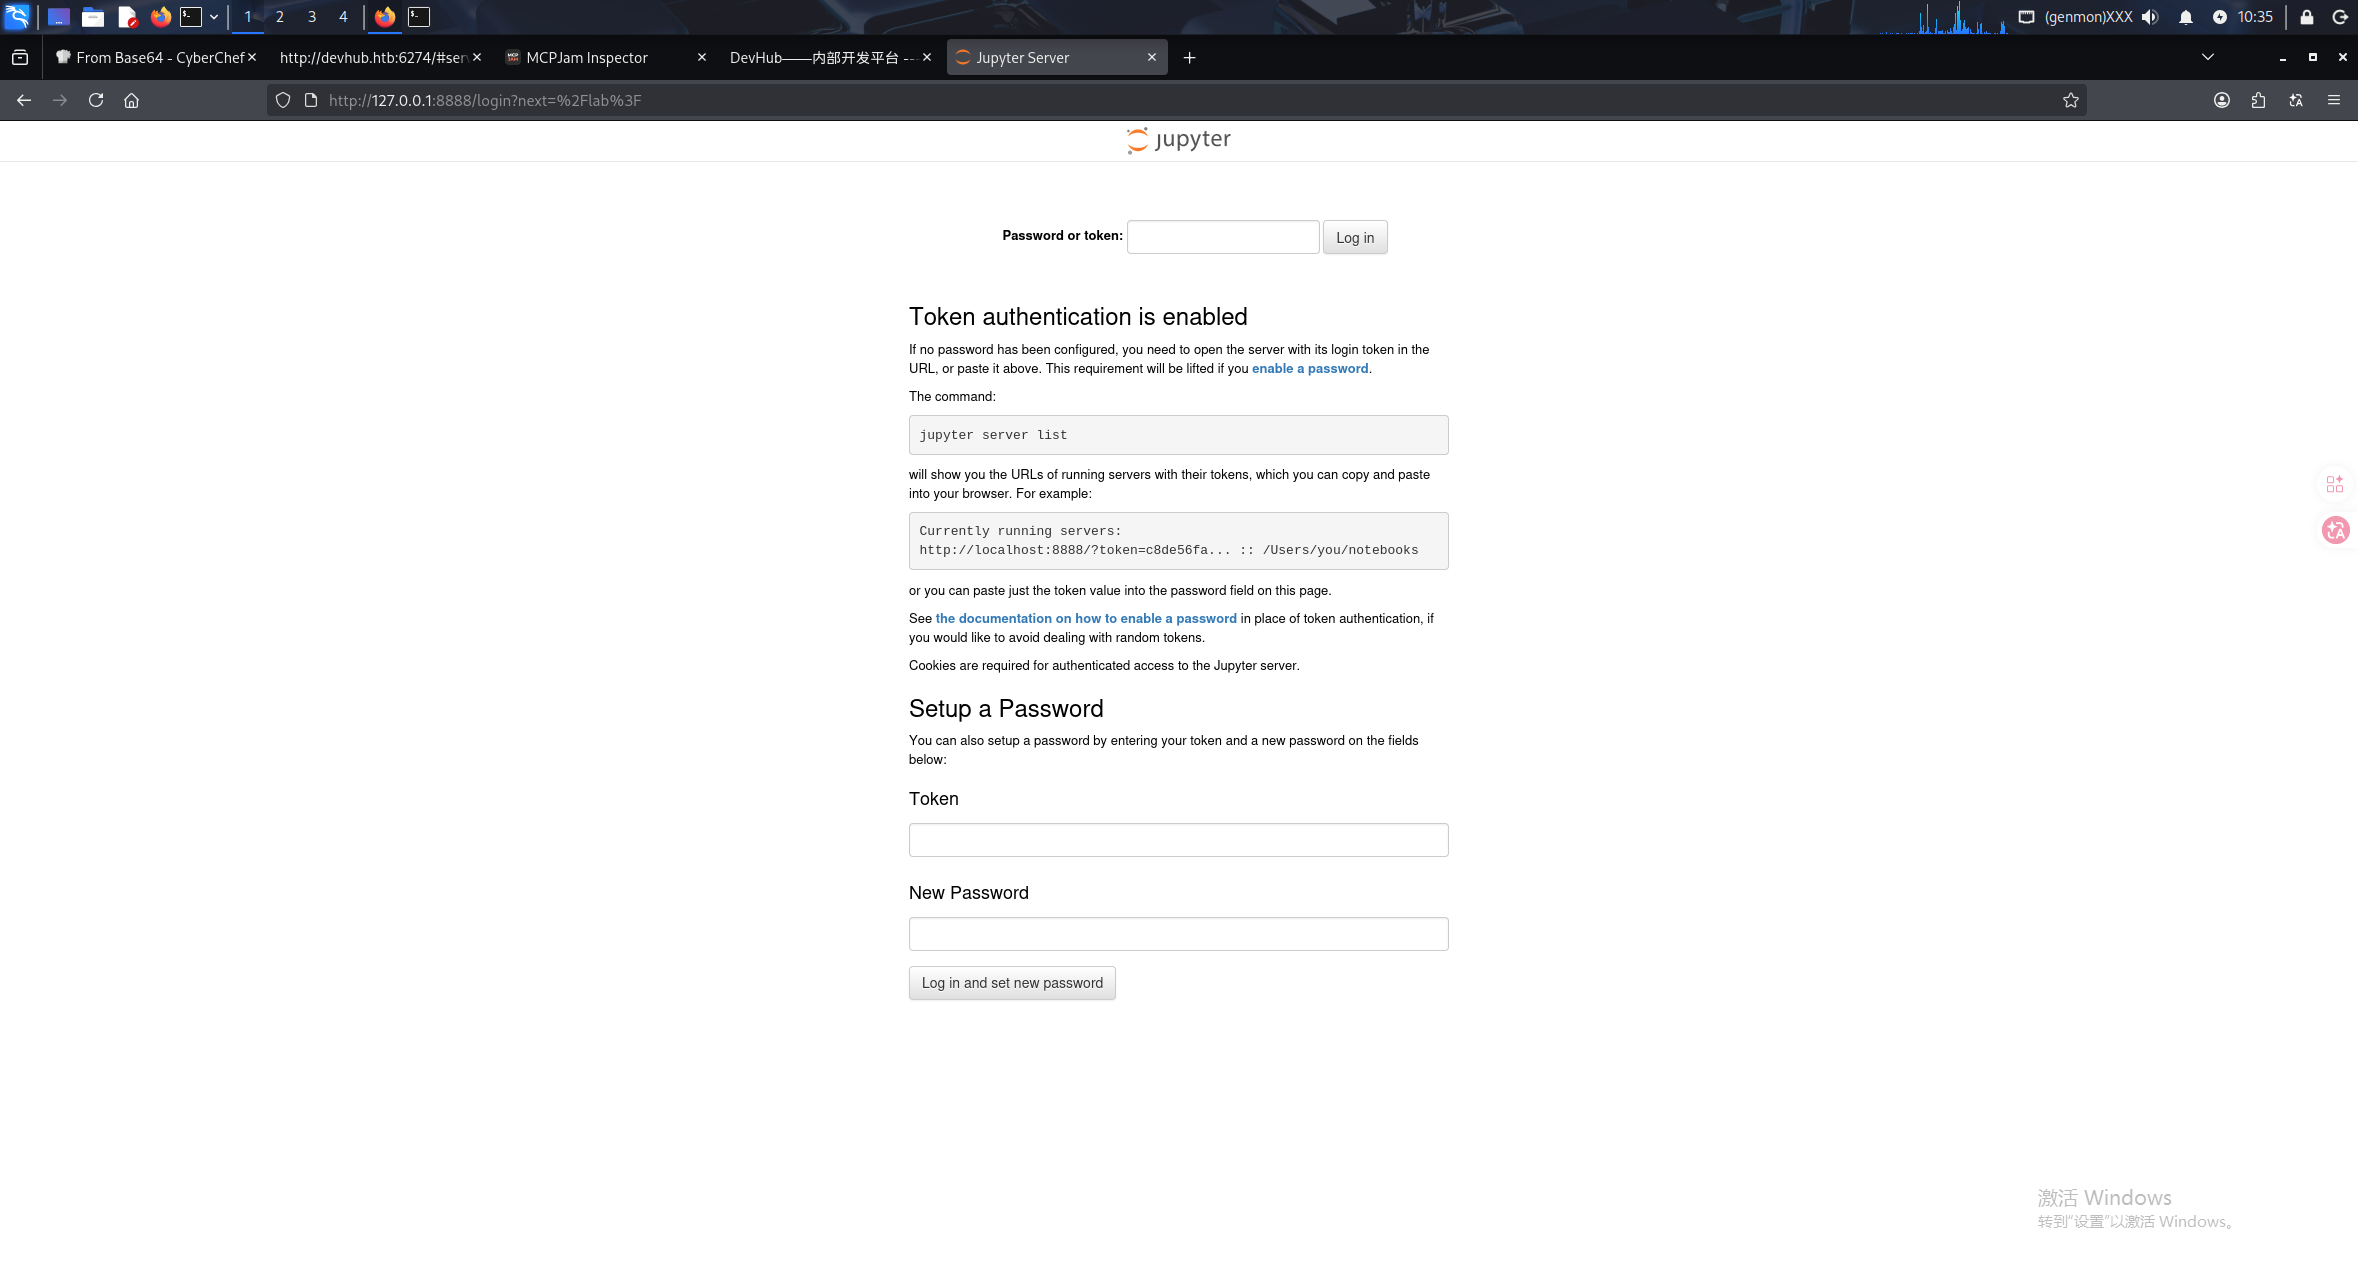The height and width of the screenshot is (1278, 2358).
Task: Show site information for this page
Action: (311, 100)
